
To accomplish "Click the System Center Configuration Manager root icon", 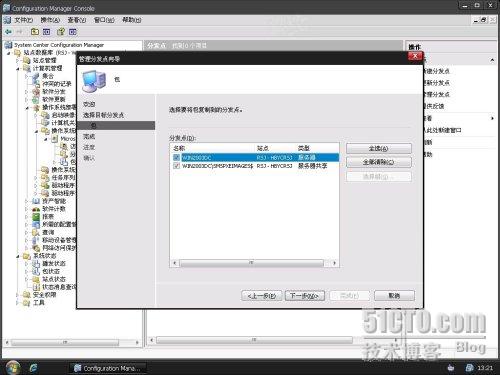I will (x=8, y=45).
